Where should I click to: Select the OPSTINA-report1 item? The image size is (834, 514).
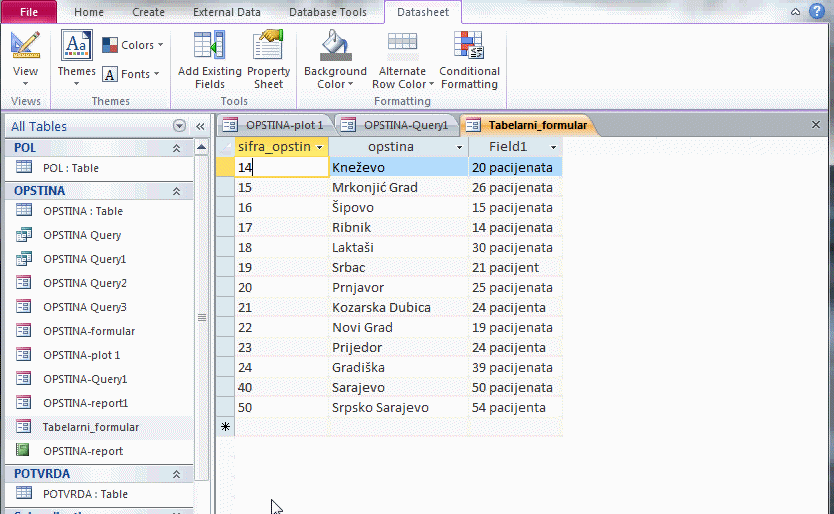[x=99, y=403]
